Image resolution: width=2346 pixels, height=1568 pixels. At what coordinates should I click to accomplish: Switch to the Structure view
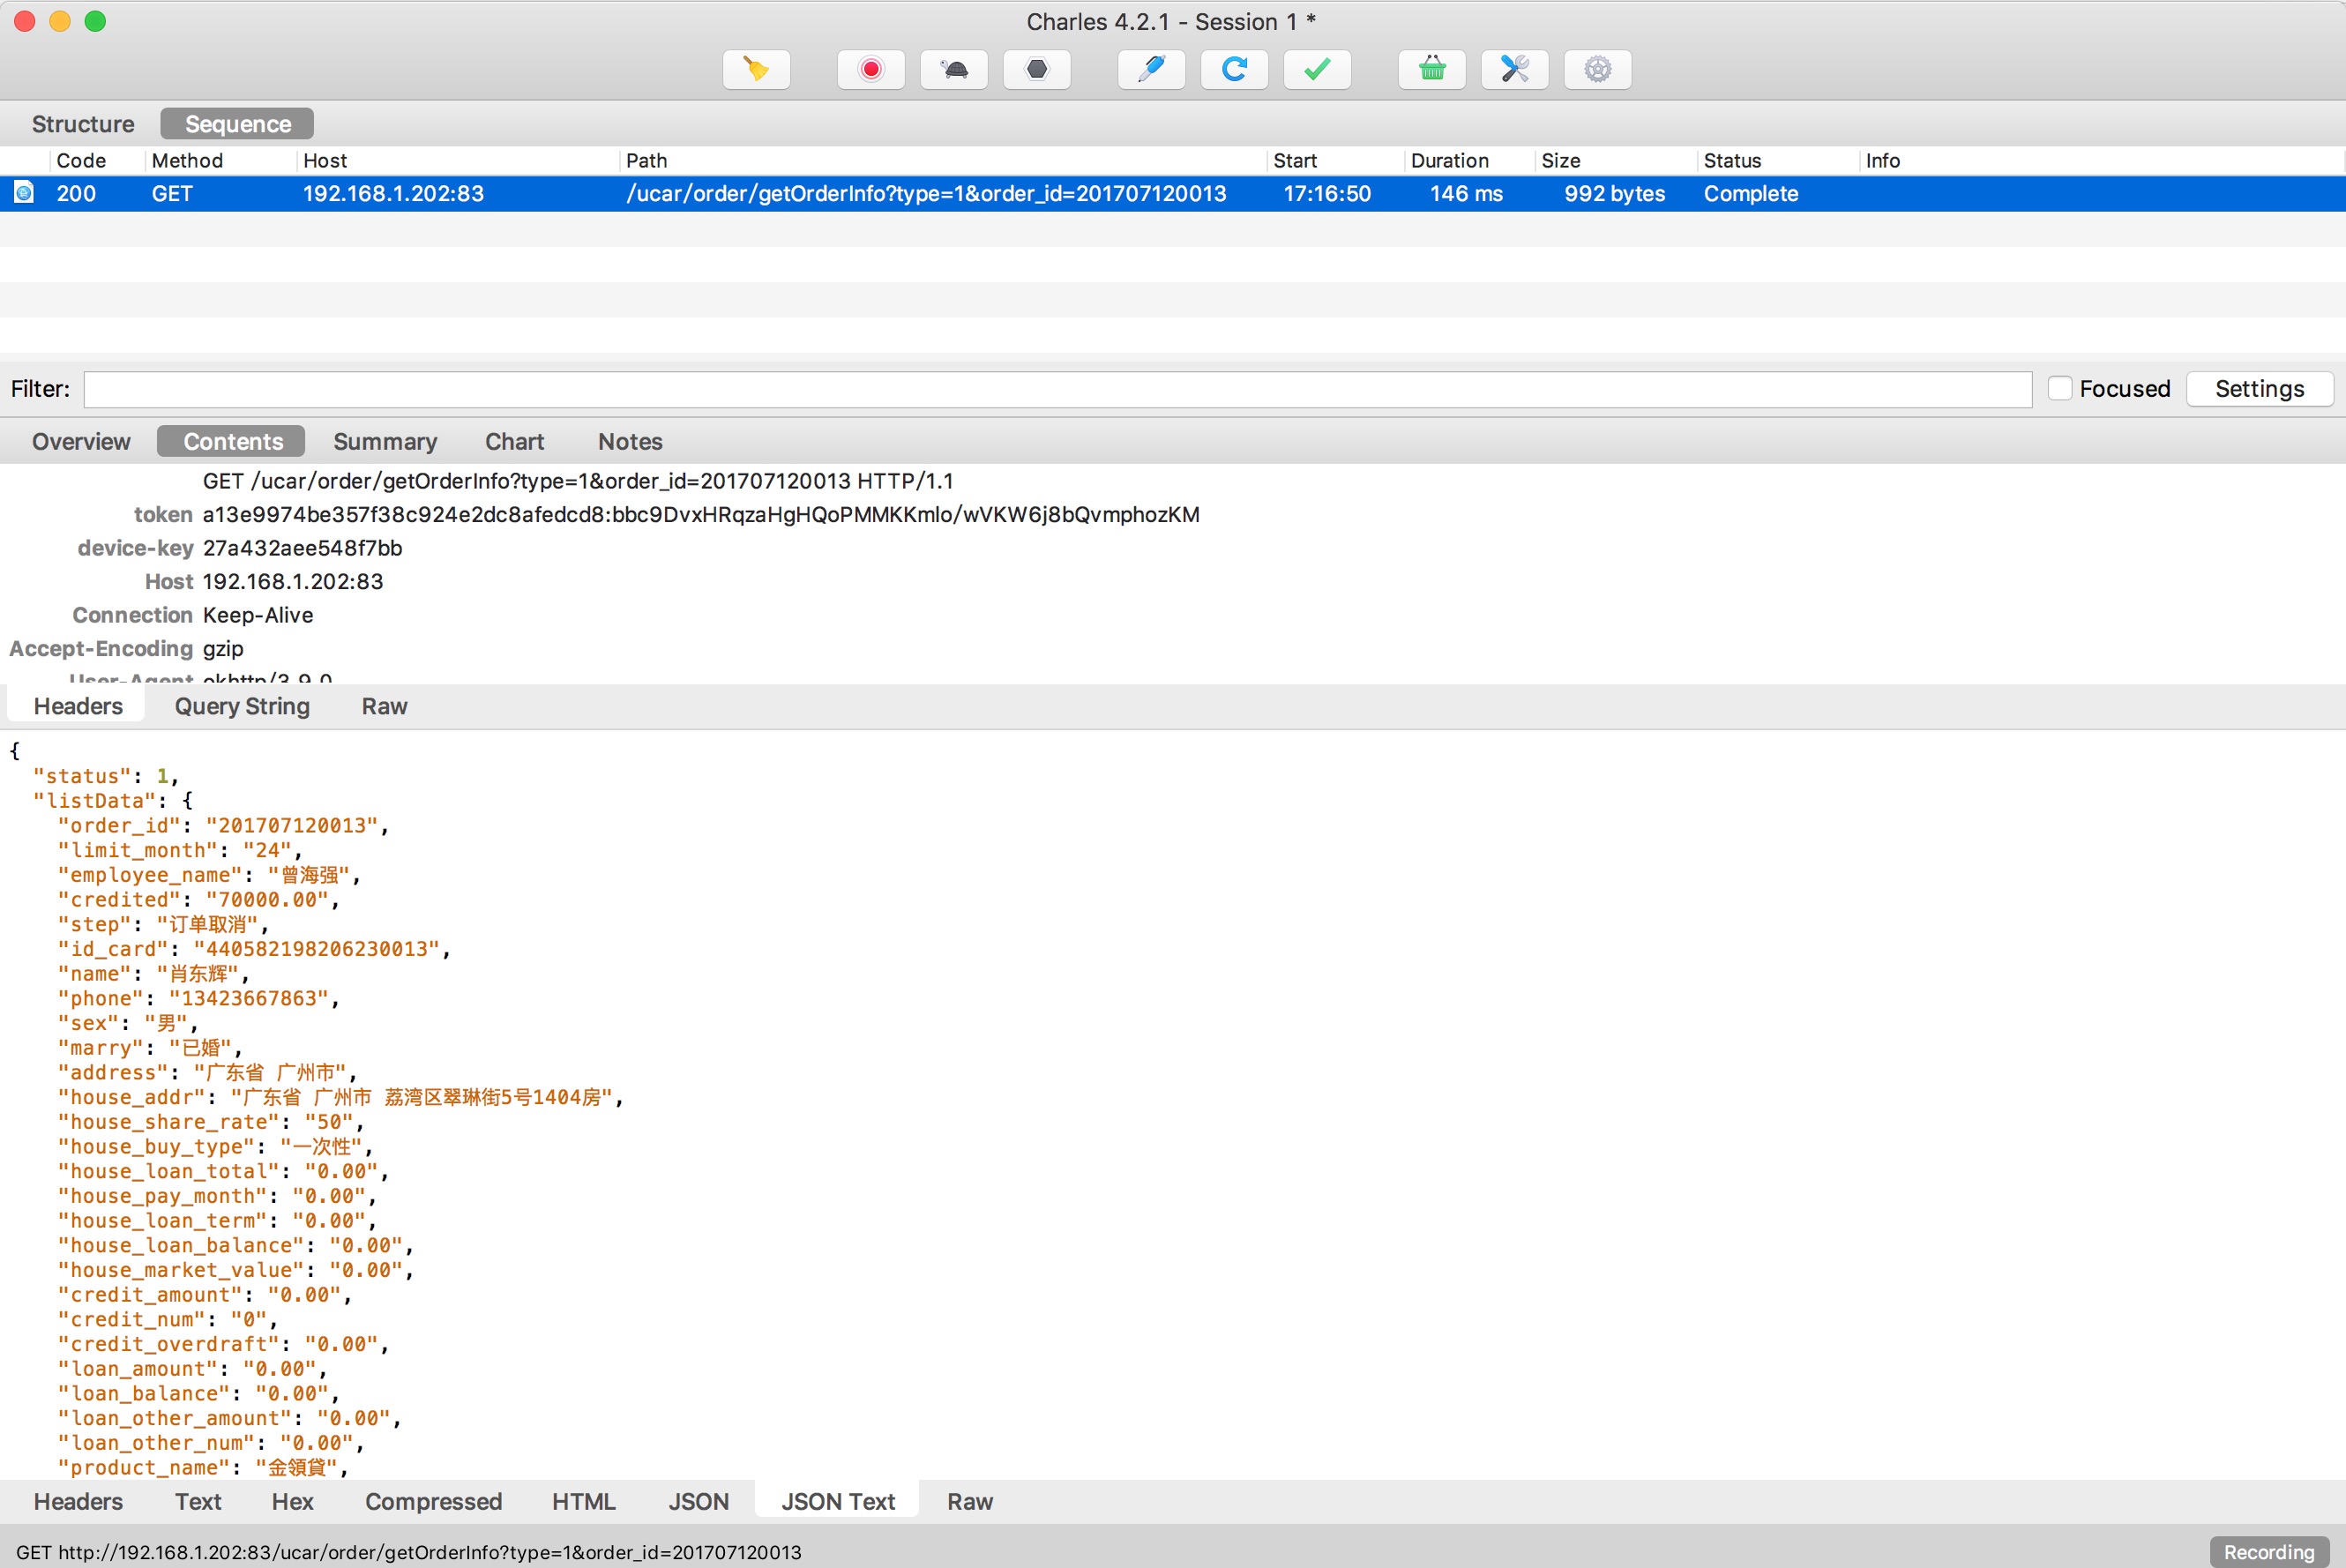click(83, 124)
